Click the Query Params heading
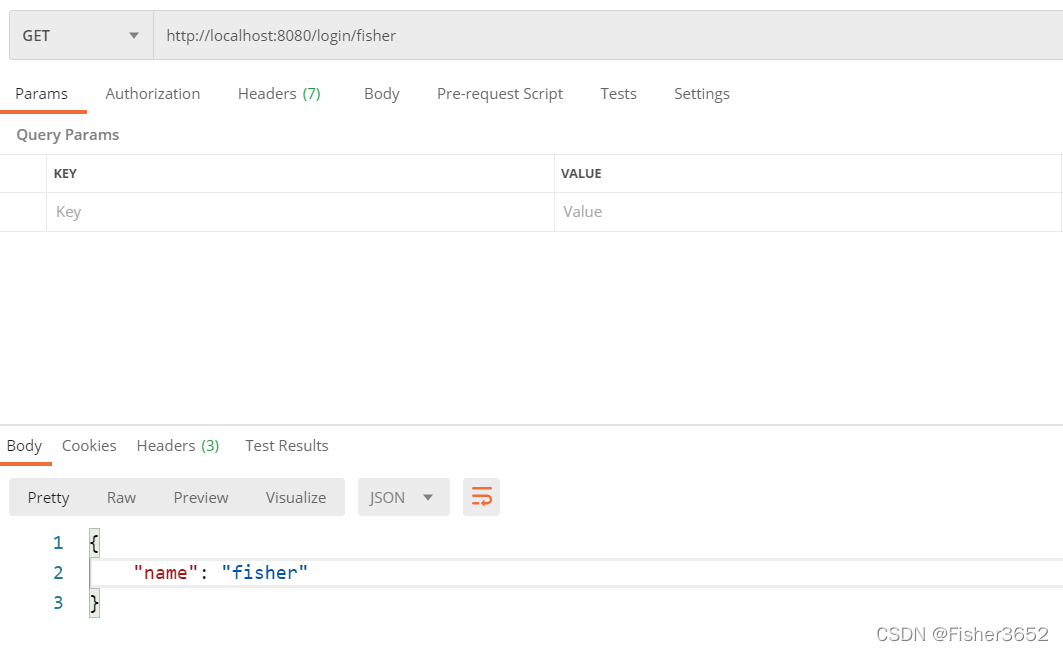This screenshot has height=651, width=1063. (x=68, y=134)
